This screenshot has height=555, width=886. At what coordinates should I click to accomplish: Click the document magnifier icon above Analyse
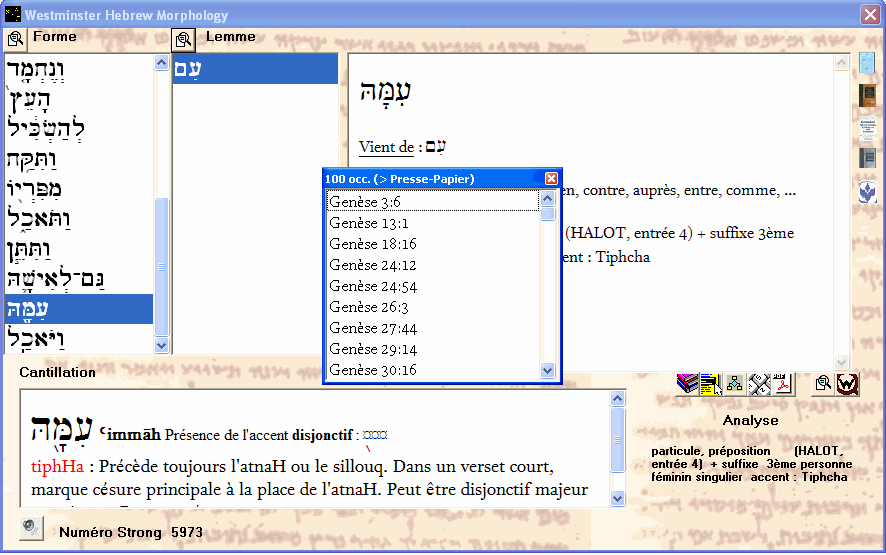[x=823, y=384]
